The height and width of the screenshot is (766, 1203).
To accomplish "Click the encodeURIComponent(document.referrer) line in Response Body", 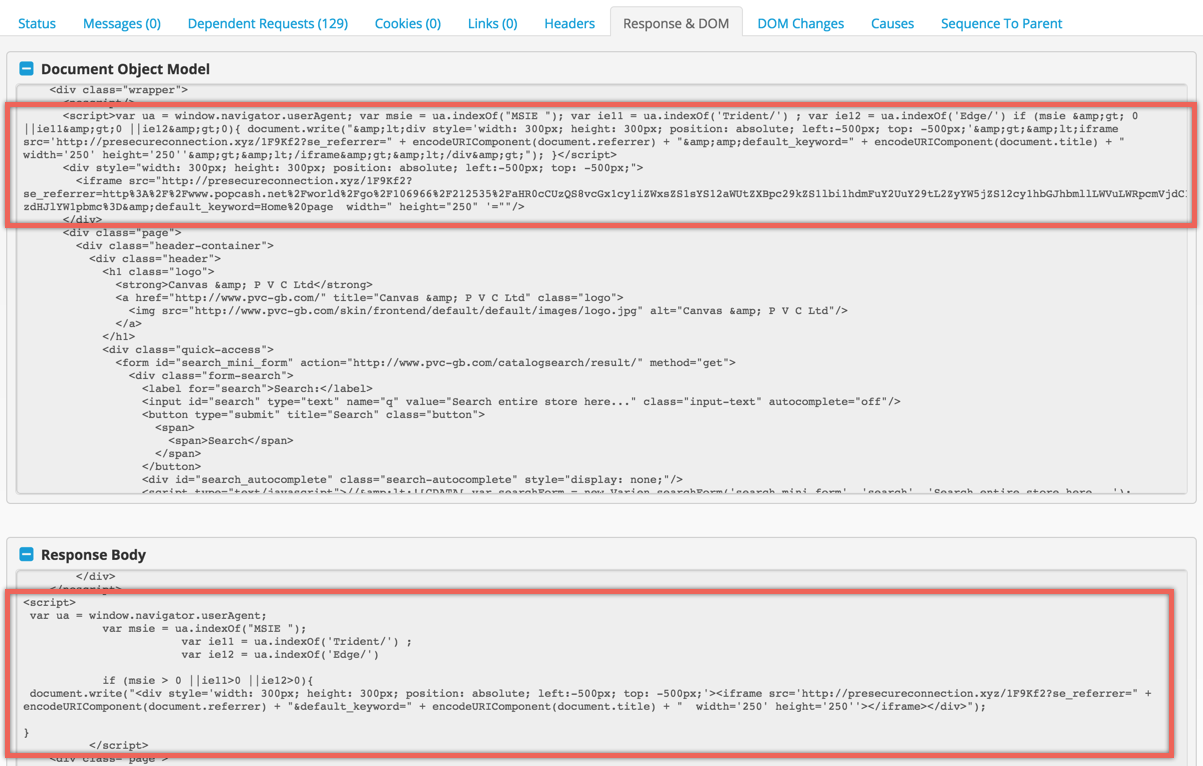I will (505, 707).
